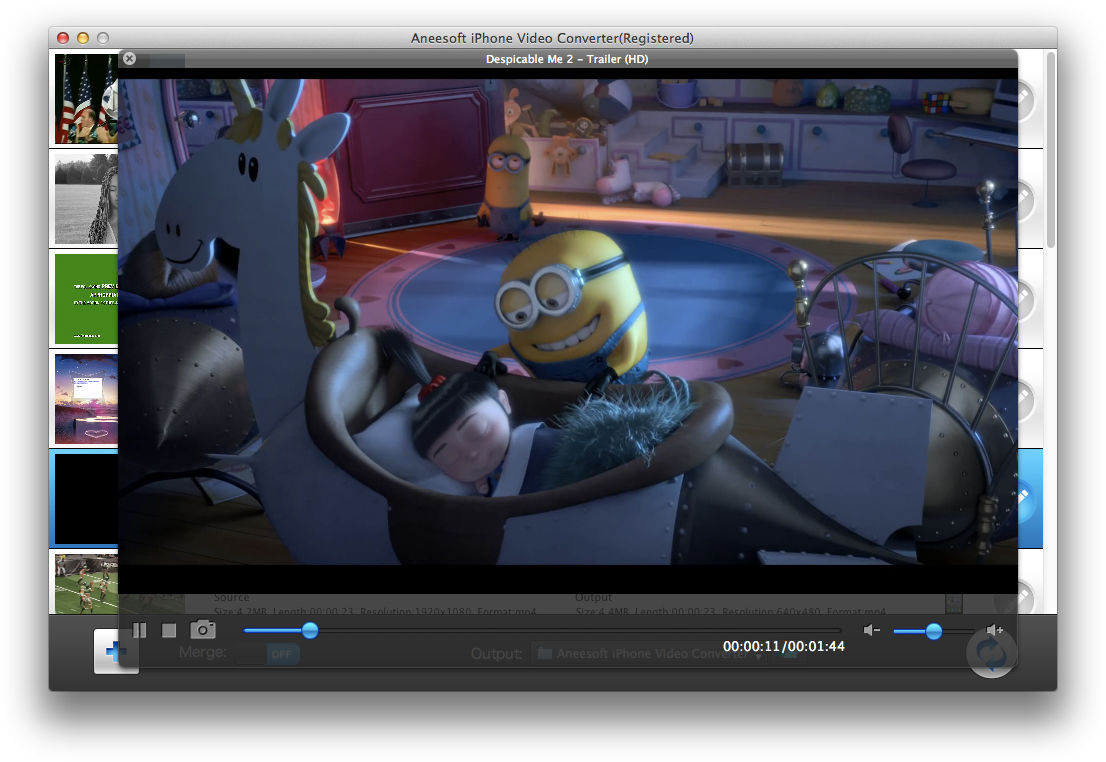The height and width of the screenshot is (762, 1106).
Task: Click the playback seek bar handle
Action: point(310,630)
